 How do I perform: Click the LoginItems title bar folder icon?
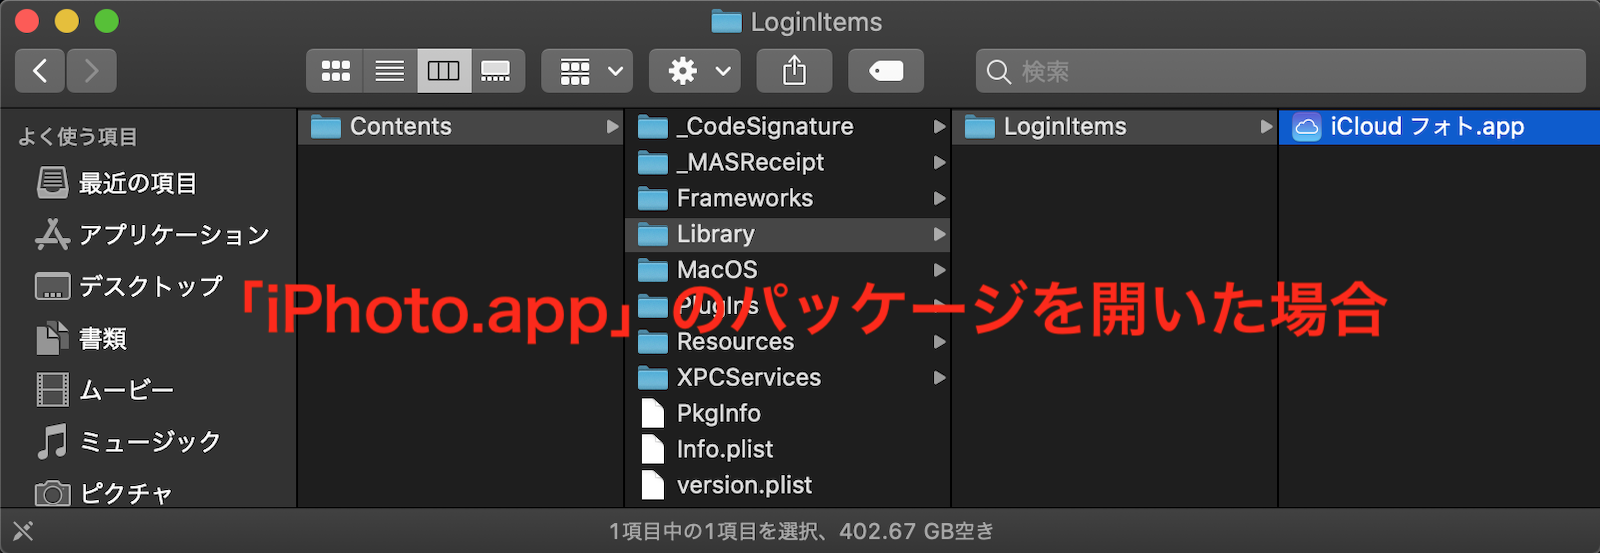coord(726,21)
